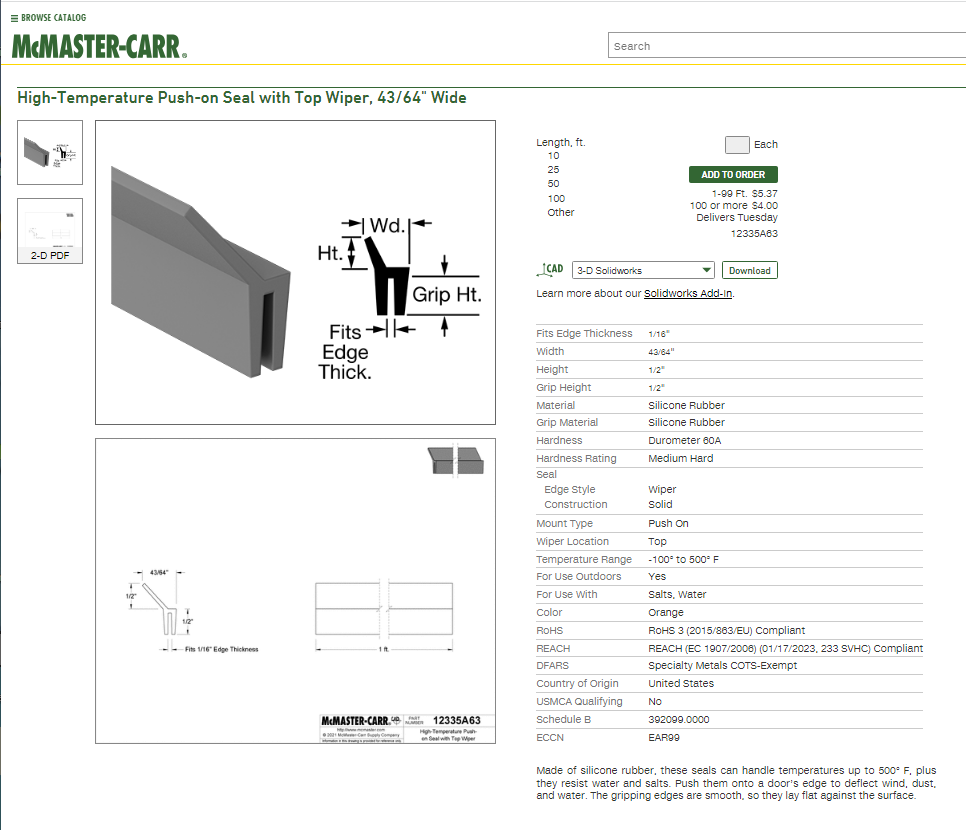Click the For Use With 'Salts, Water'
The height and width of the screenshot is (830, 966).
click(x=677, y=595)
